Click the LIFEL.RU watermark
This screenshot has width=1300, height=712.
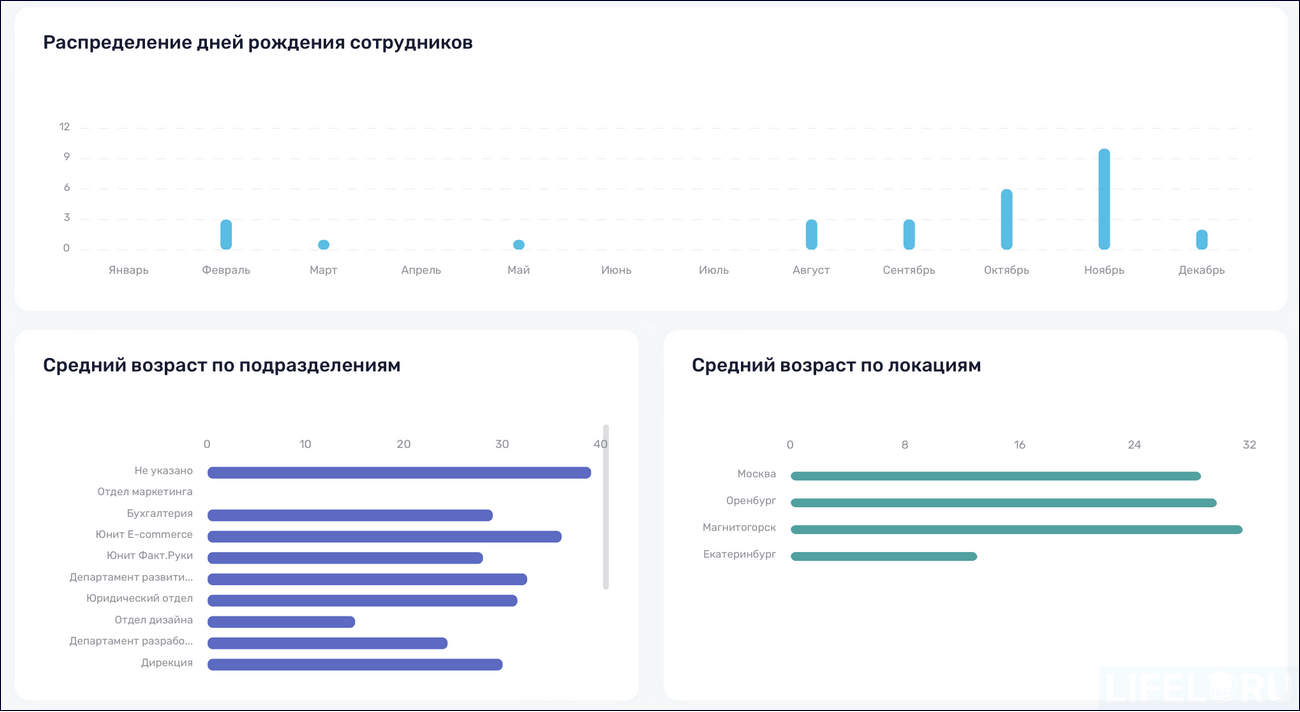pos(1193,685)
